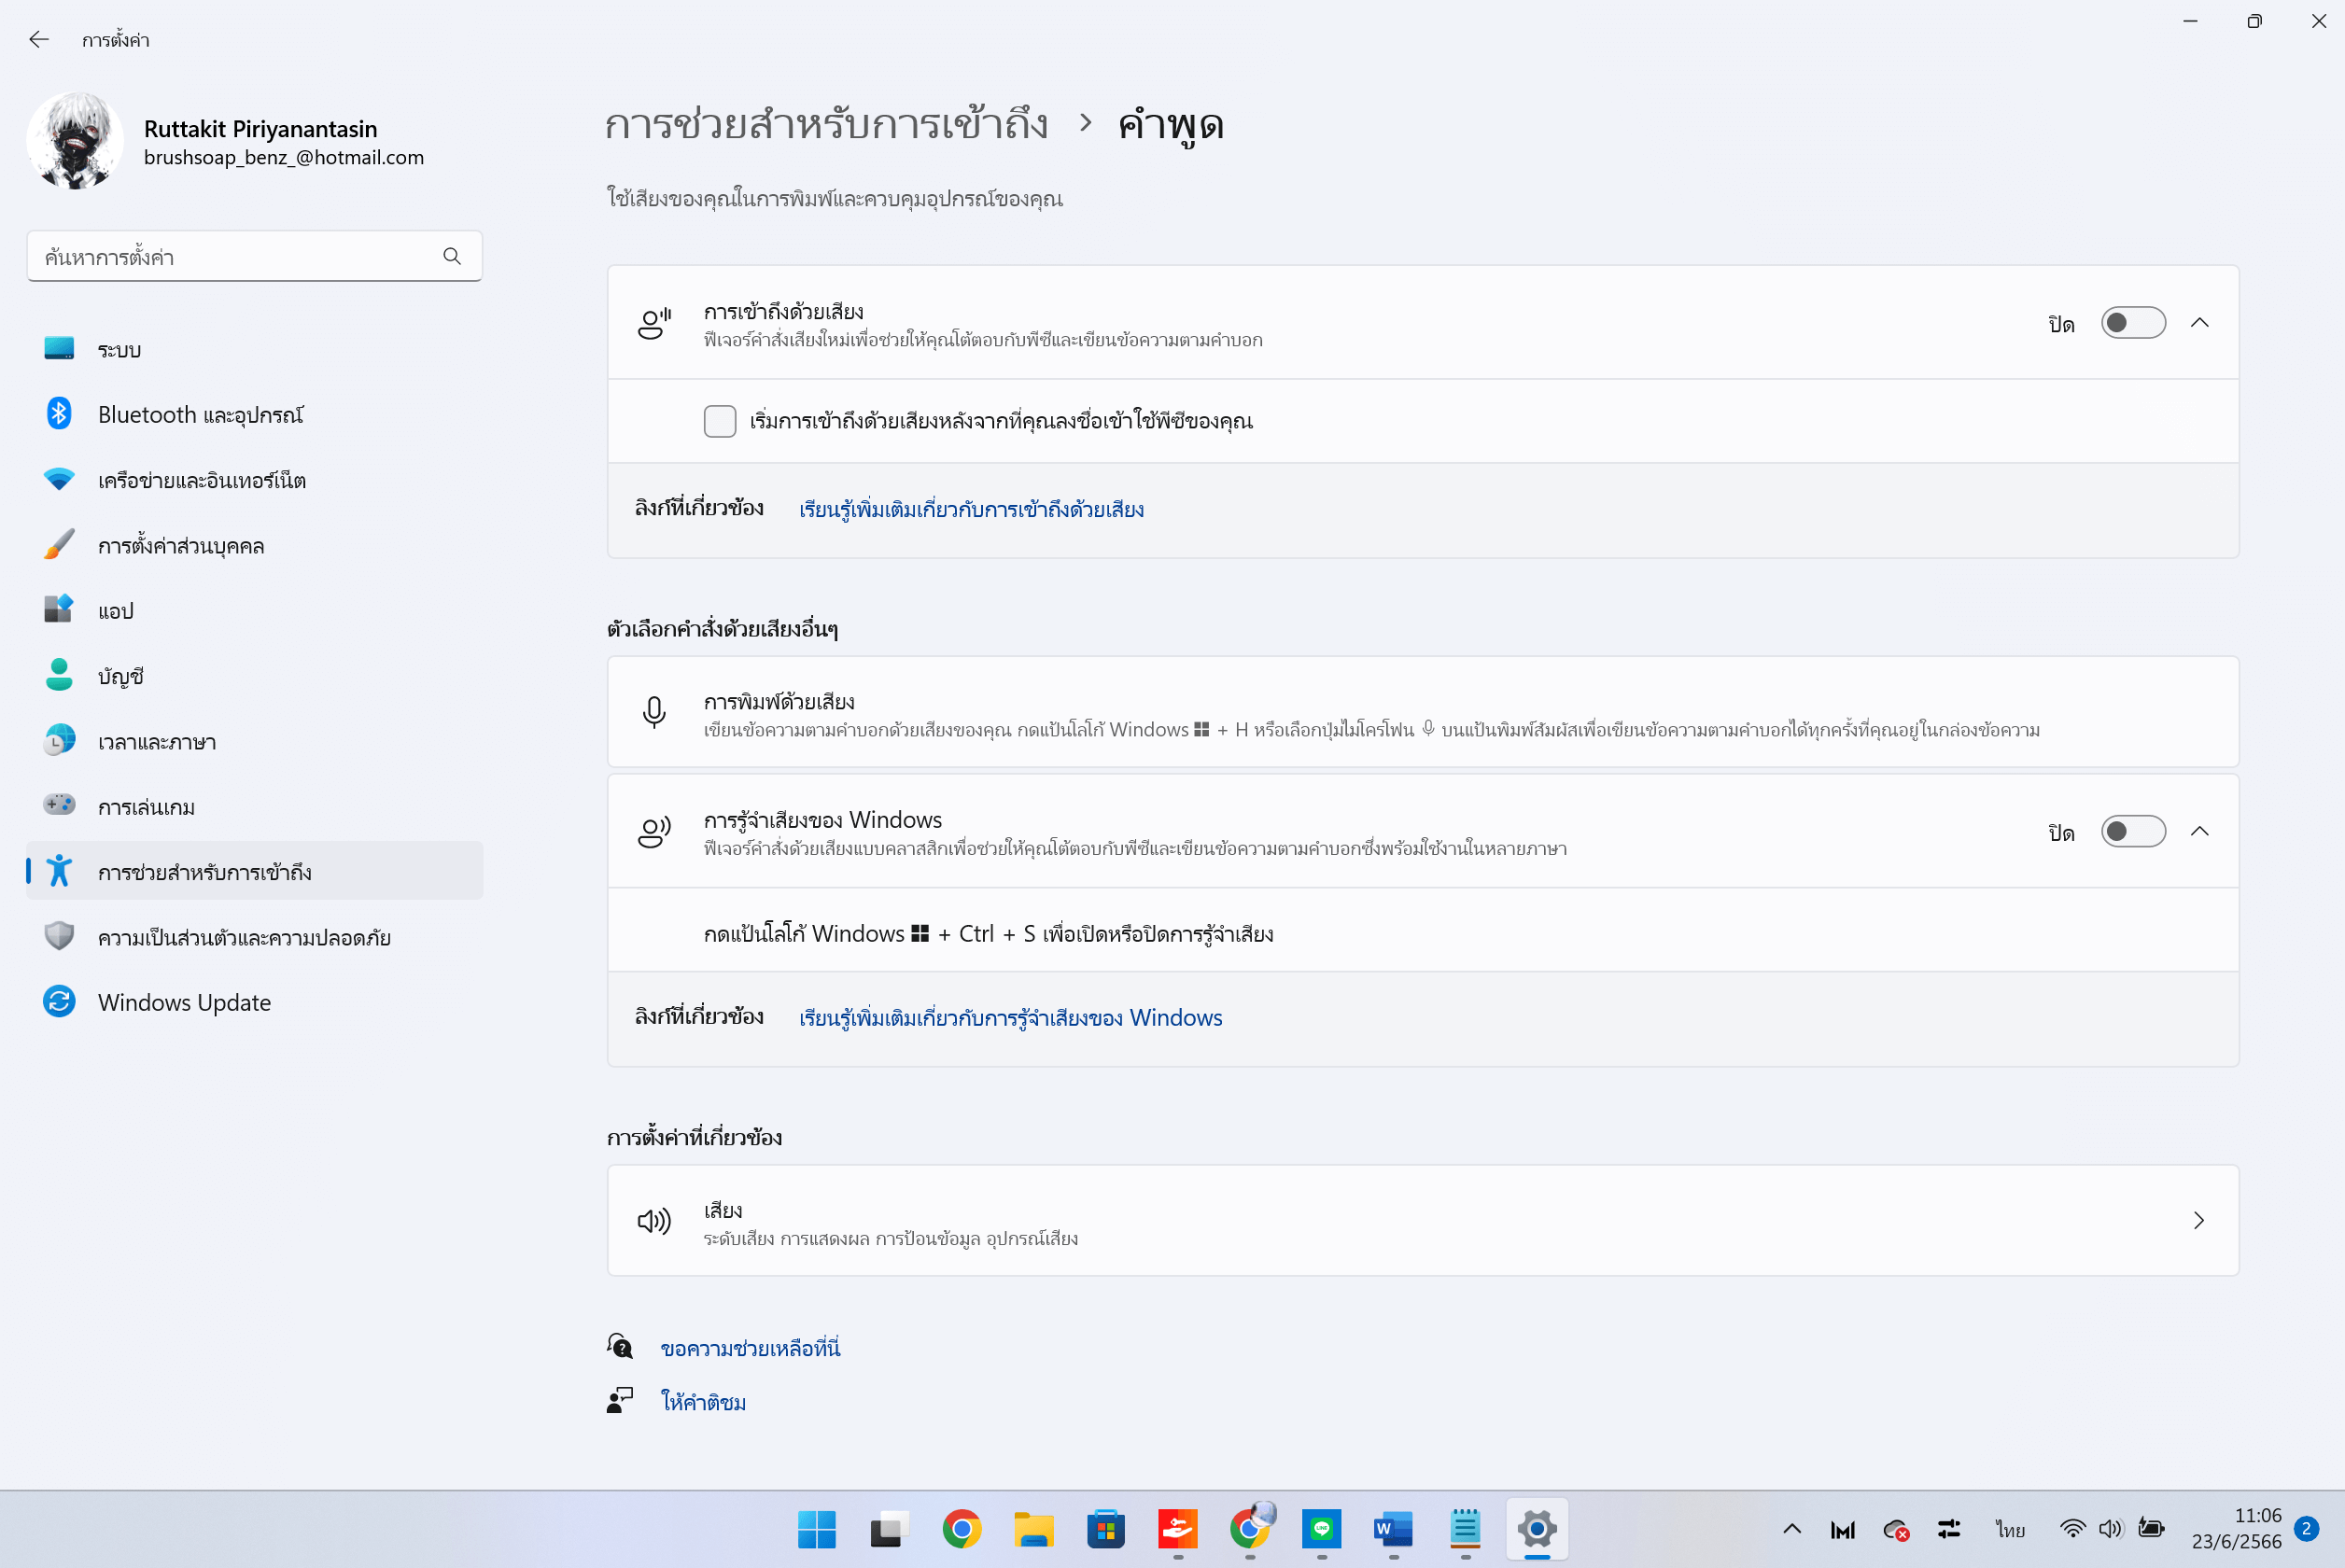Click the Windows Update icon in sidebar

click(59, 1002)
